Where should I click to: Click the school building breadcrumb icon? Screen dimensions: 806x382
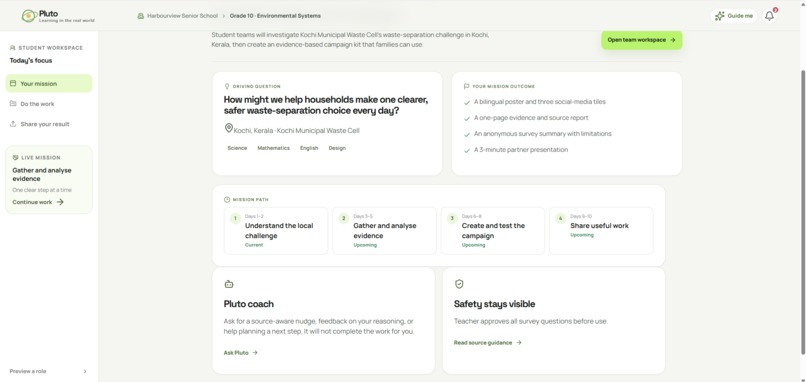tap(140, 16)
